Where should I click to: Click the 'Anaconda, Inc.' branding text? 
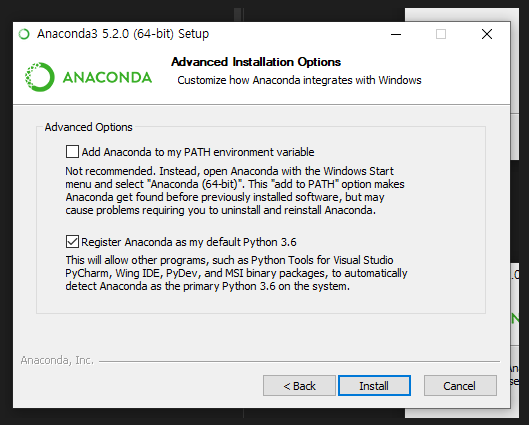tap(57, 361)
